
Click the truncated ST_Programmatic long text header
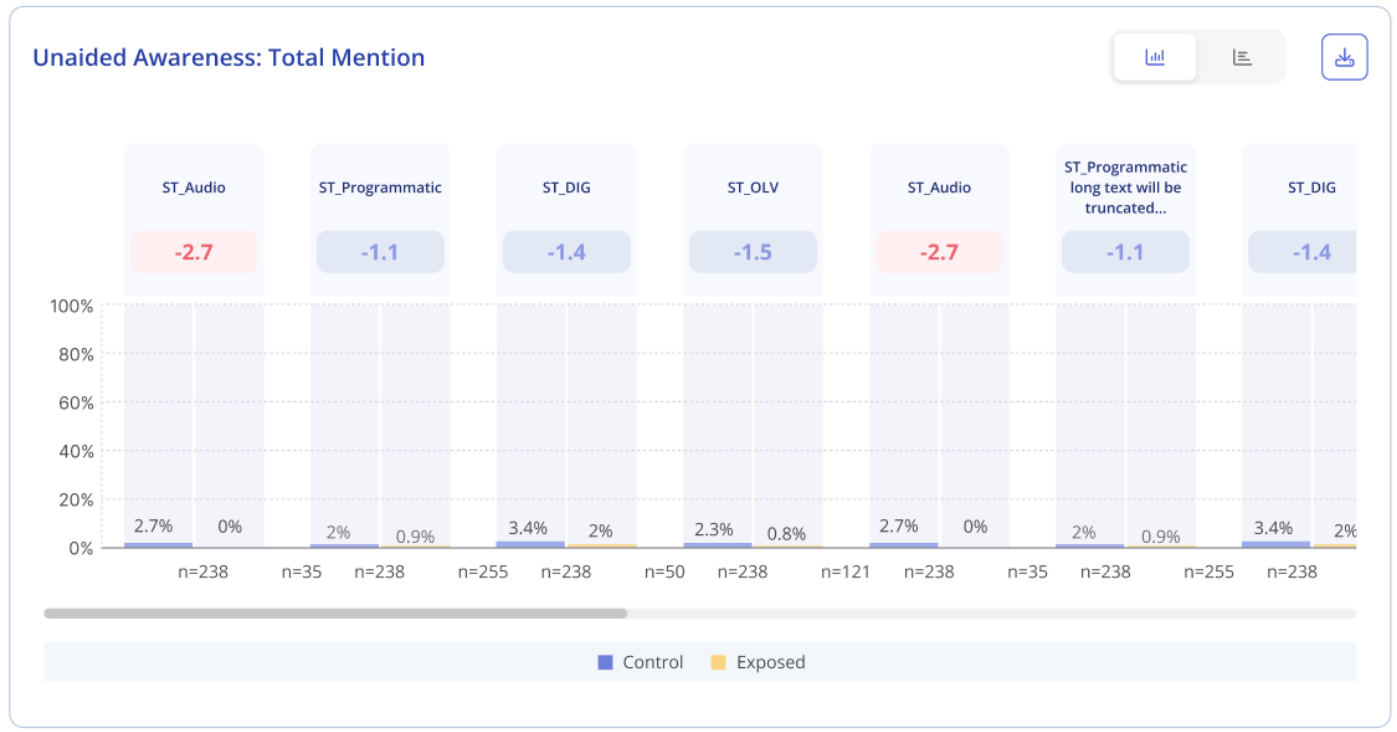pyautogui.click(x=1125, y=188)
